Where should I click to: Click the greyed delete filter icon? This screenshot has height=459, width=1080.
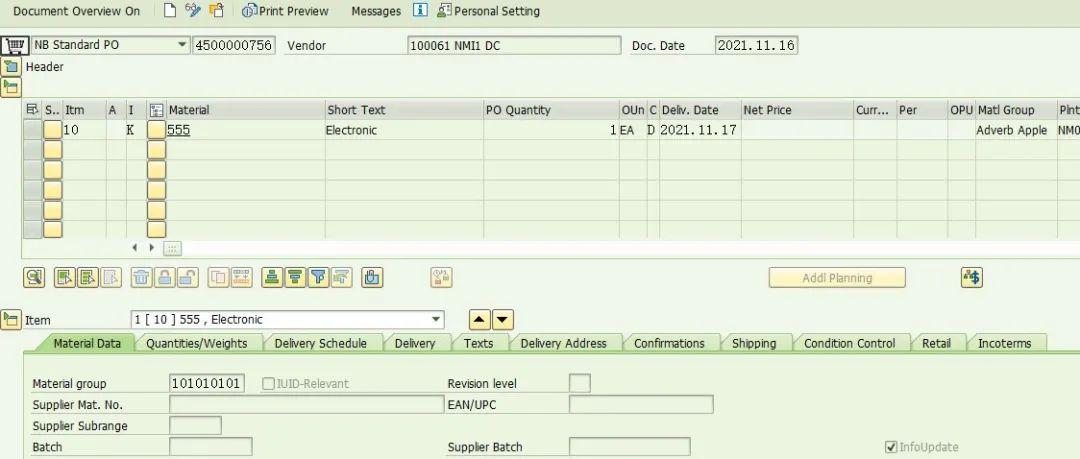pyautogui.click(x=342, y=278)
